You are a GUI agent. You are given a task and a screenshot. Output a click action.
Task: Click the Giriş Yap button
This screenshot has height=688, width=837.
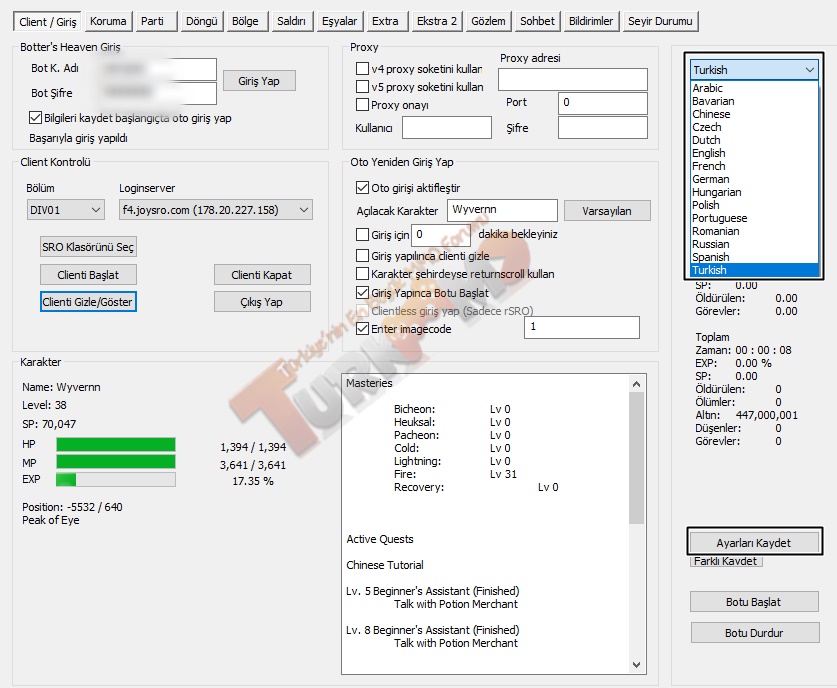pos(259,81)
